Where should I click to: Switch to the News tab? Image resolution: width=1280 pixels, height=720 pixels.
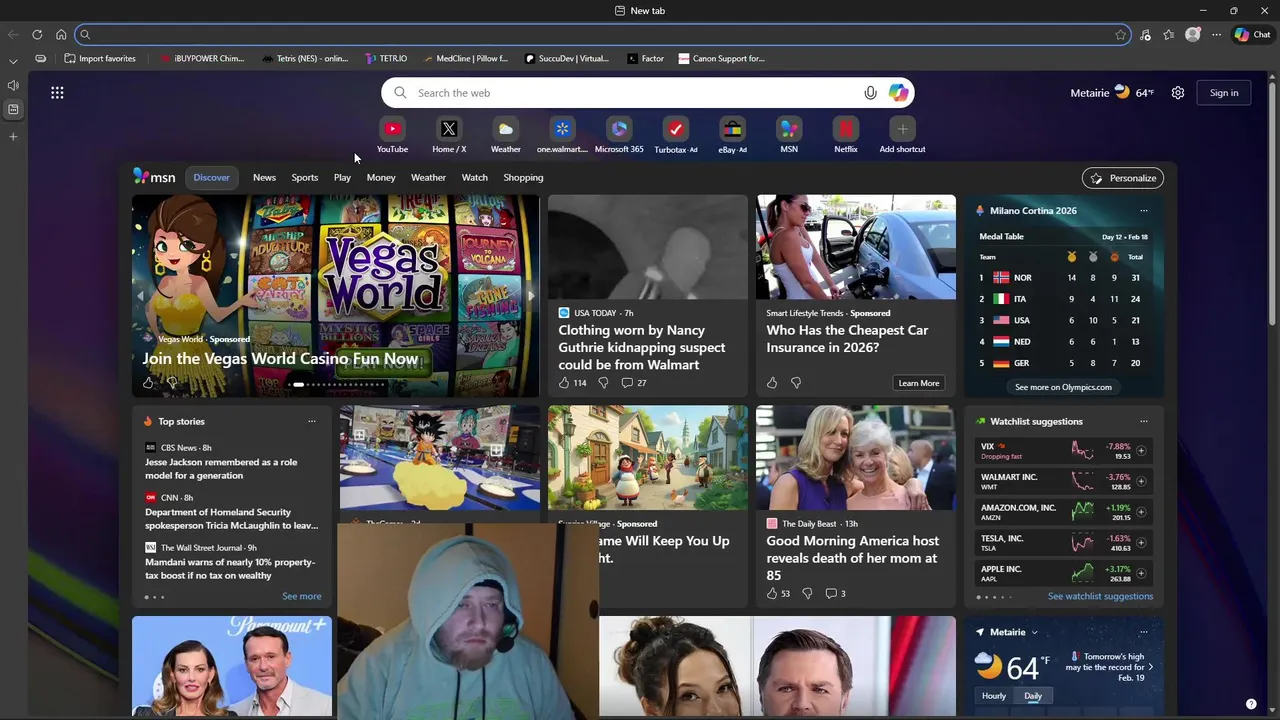[x=264, y=178]
